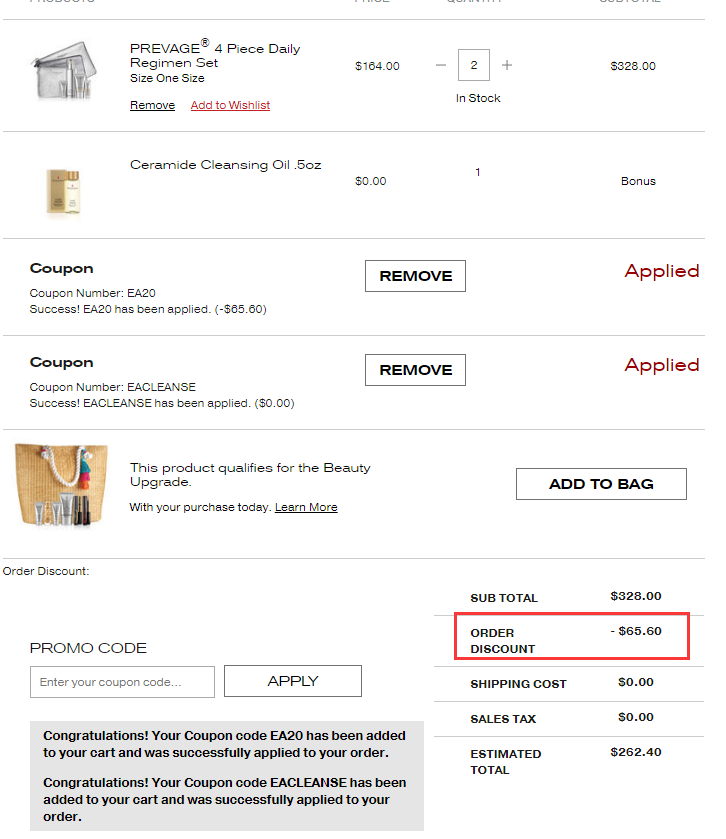The width and height of the screenshot is (726, 839).
Task: Select the Order Discount amount of -$65.60
Action: pos(635,631)
